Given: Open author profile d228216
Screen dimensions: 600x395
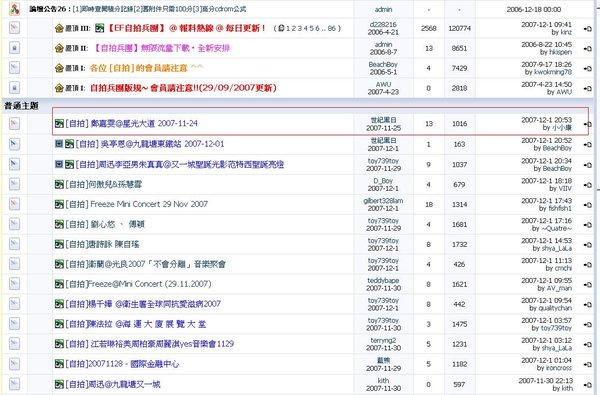Looking at the screenshot, I should [383, 24].
